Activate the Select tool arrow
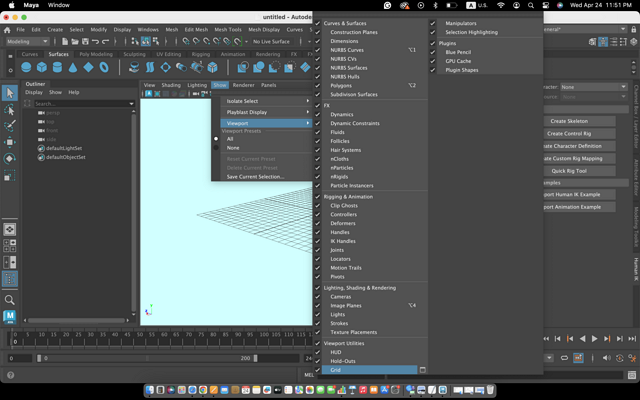The height and width of the screenshot is (400, 640). pyautogui.click(x=10, y=93)
